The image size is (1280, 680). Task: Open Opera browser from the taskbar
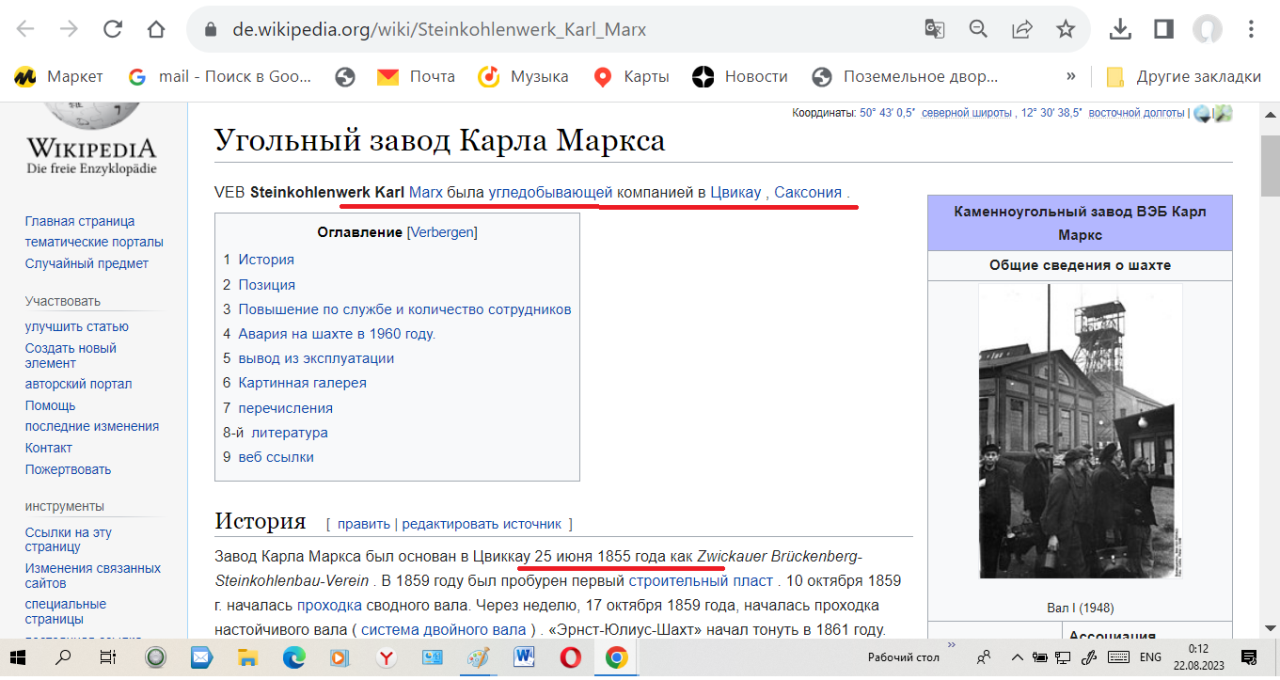coord(571,657)
